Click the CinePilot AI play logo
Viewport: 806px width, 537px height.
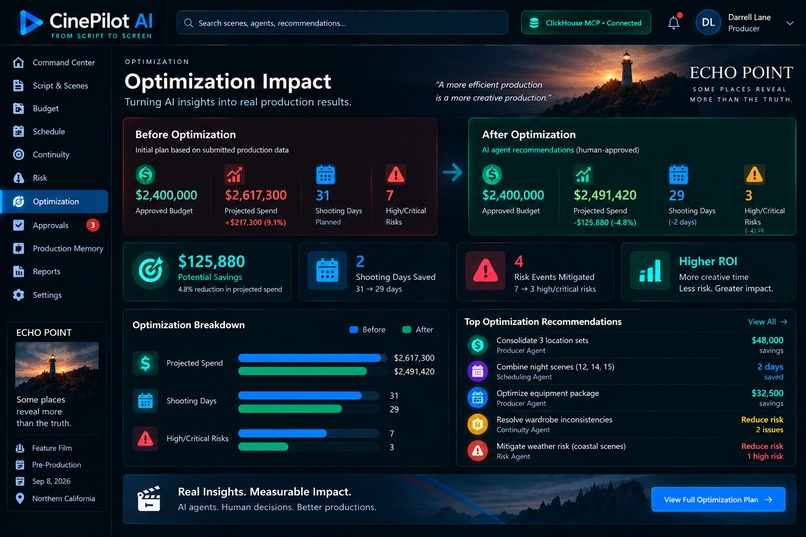pyautogui.click(x=30, y=23)
